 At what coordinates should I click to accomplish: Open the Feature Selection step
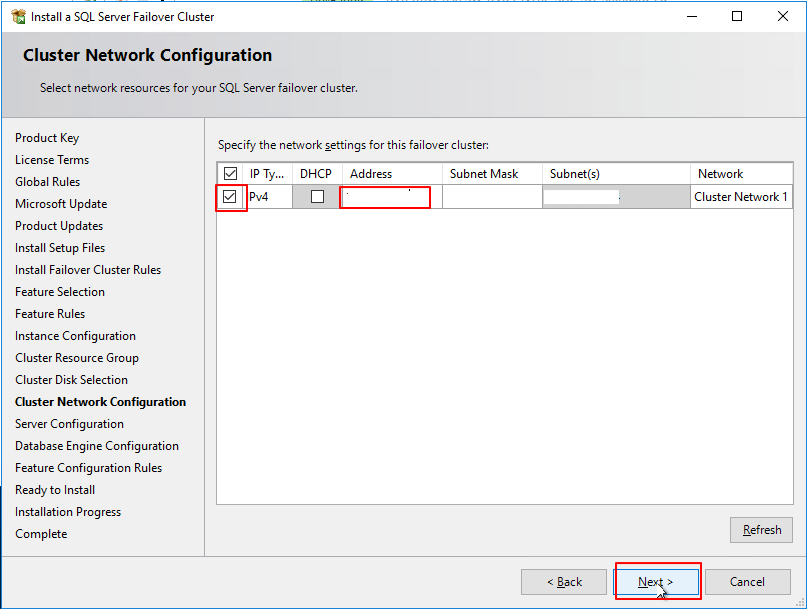pyautogui.click(x=59, y=291)
